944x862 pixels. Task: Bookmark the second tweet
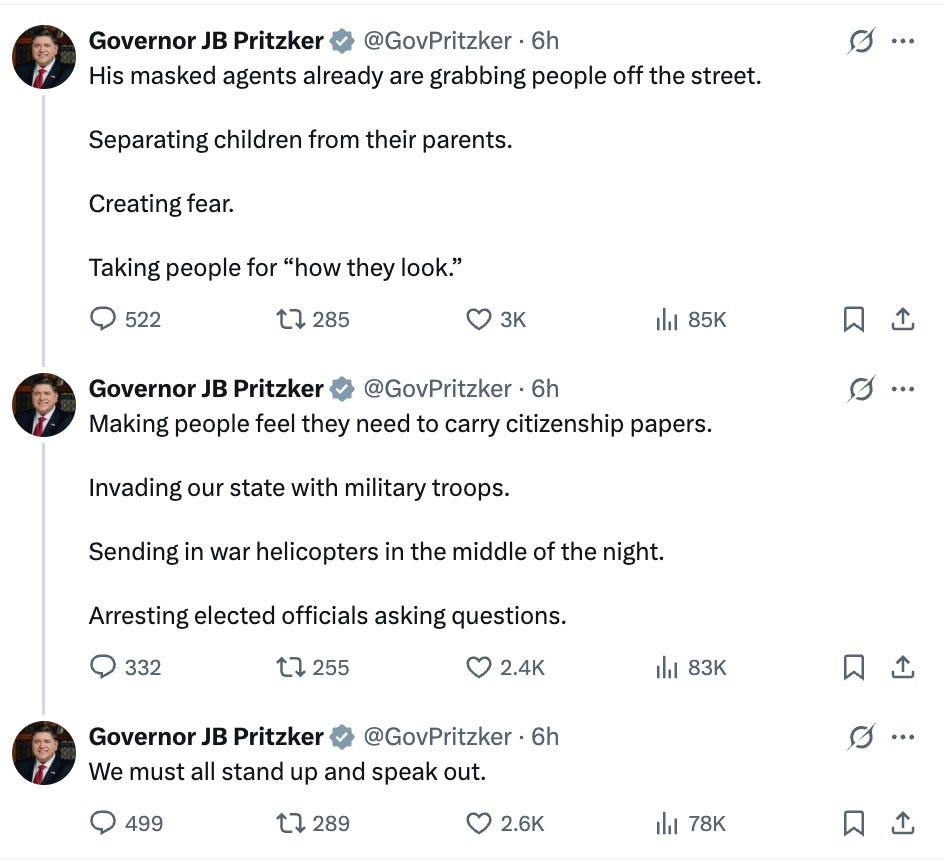coord(854,667)
